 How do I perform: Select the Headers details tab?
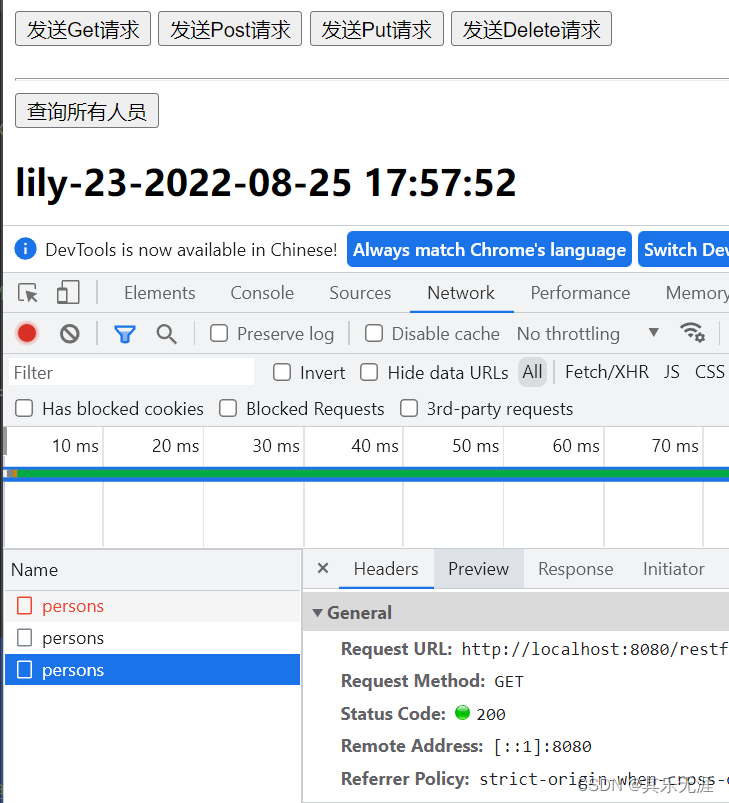coord(386,569)
